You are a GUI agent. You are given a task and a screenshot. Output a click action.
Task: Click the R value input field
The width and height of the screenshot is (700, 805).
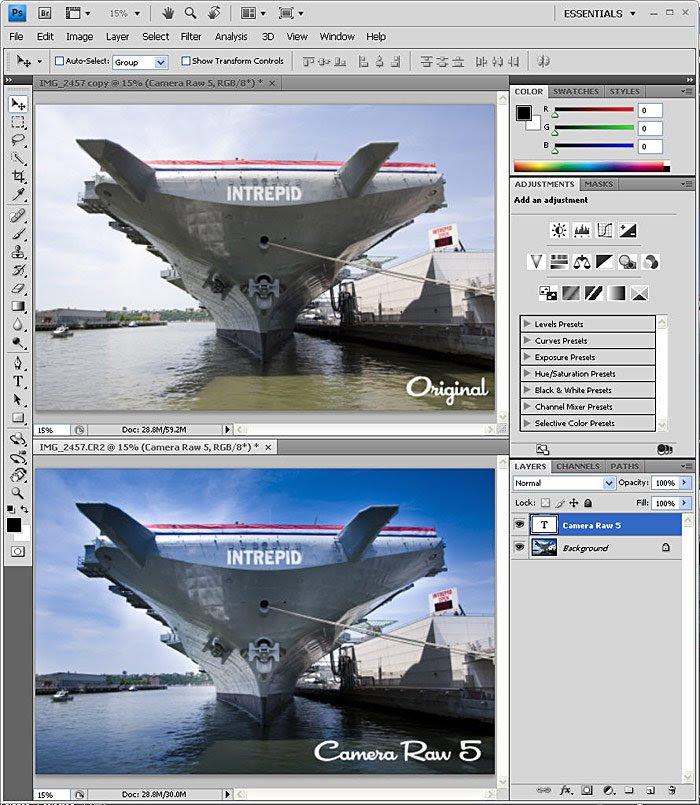pyautogui.click(x=650, y=110)
